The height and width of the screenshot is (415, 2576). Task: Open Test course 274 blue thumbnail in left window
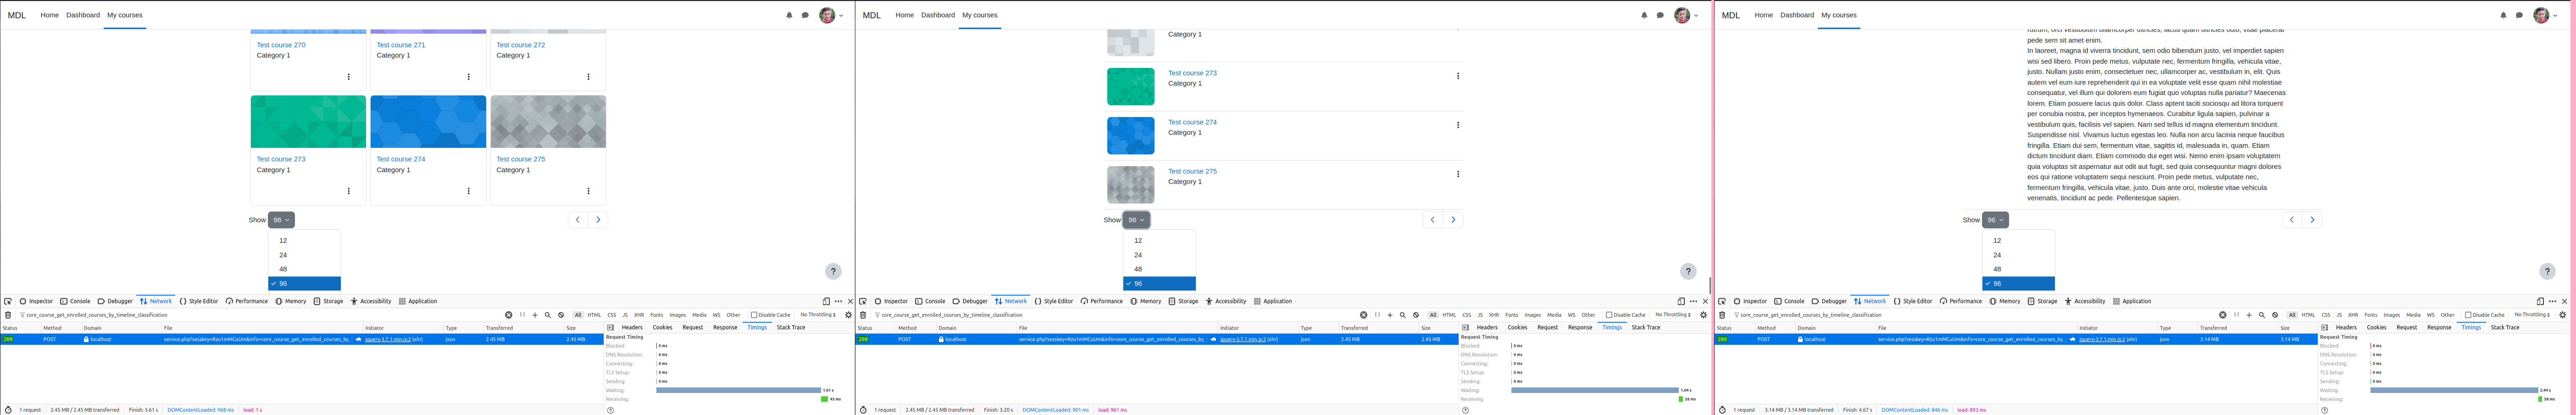tap(428, 122)
